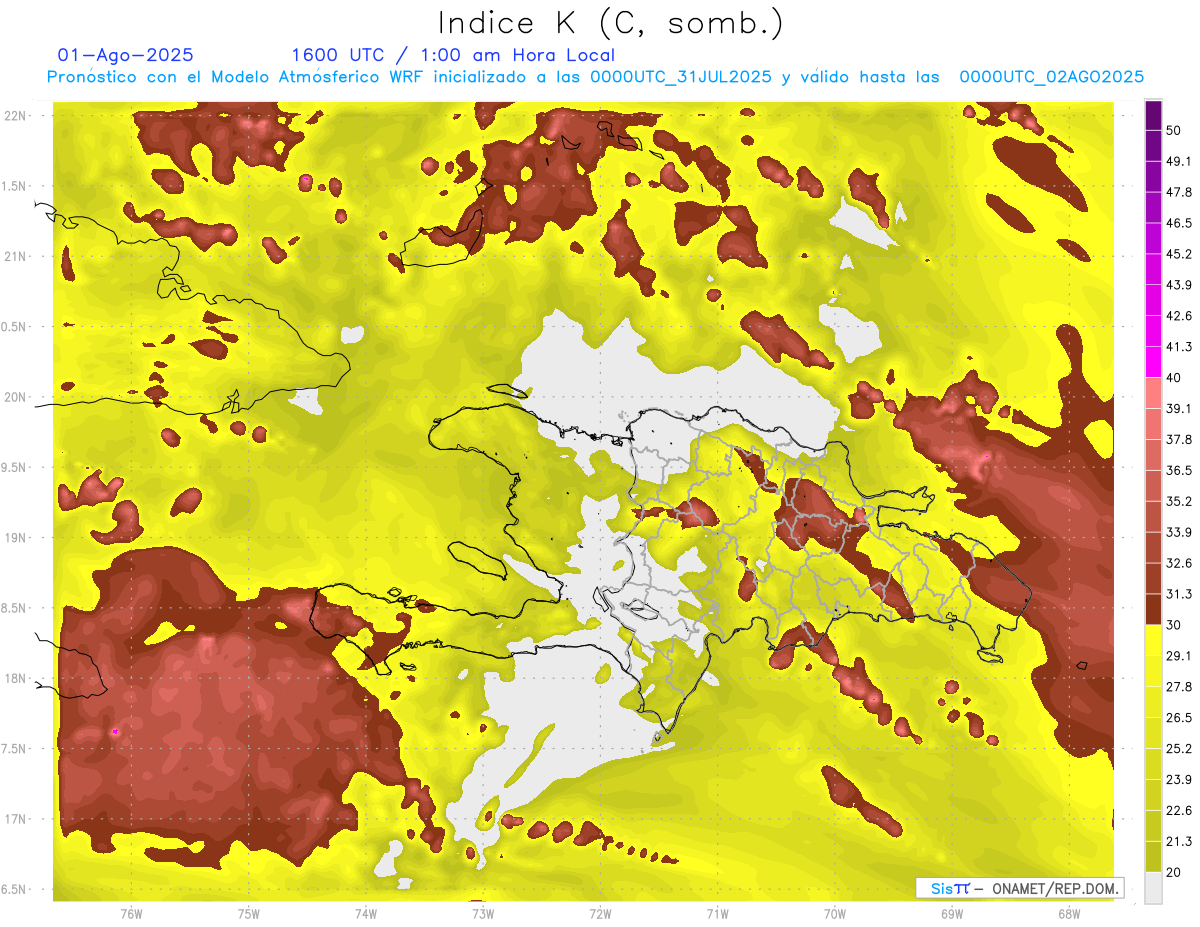Image resolution: width=1200 pixels, height=927 pixels.
Task: Click the '21N' latitude label
Action: pyautogui.click(x=16, y=256)
